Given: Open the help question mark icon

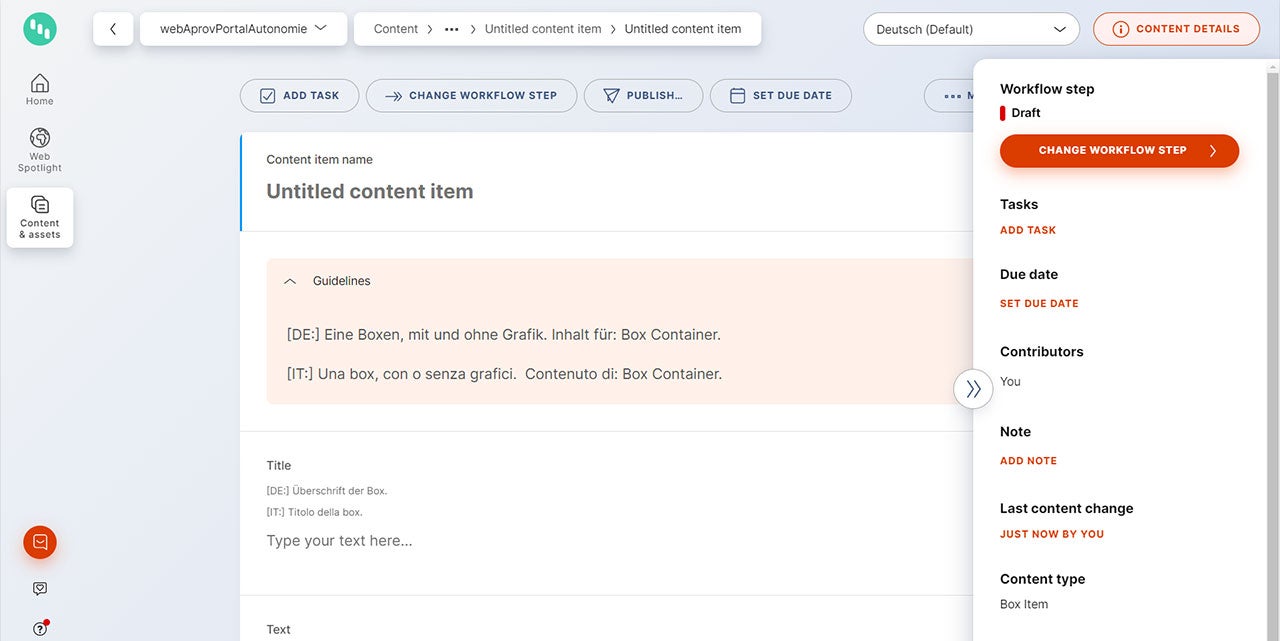Looking at the screenshot, I should 40,629.
